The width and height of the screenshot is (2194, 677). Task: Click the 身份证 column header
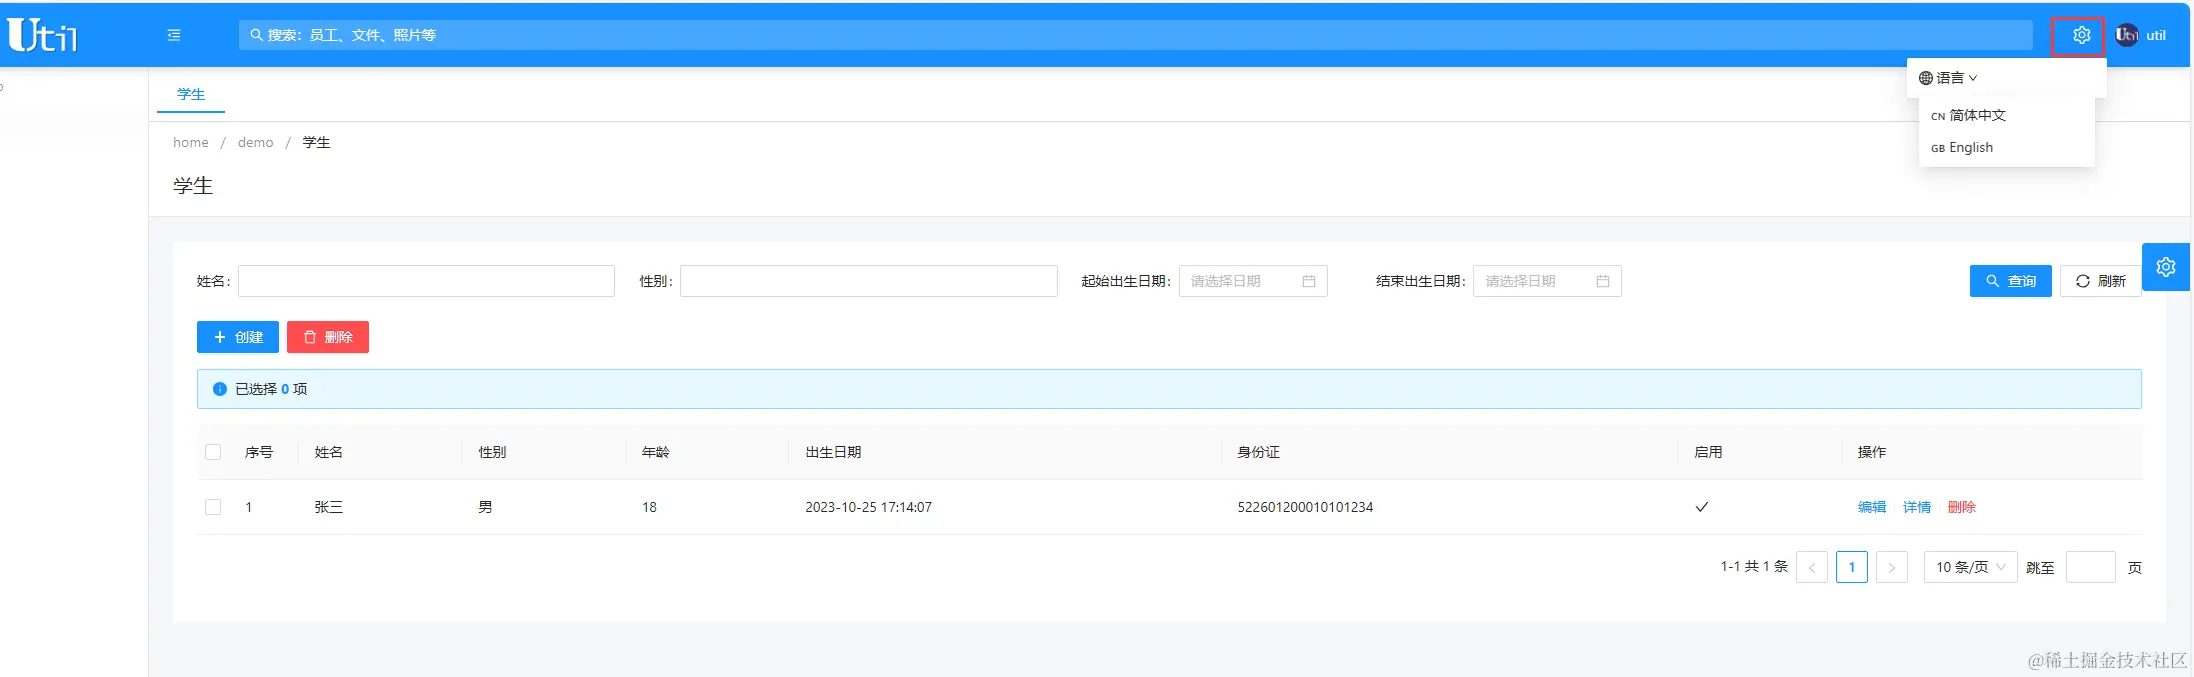tap(1258, 452)
